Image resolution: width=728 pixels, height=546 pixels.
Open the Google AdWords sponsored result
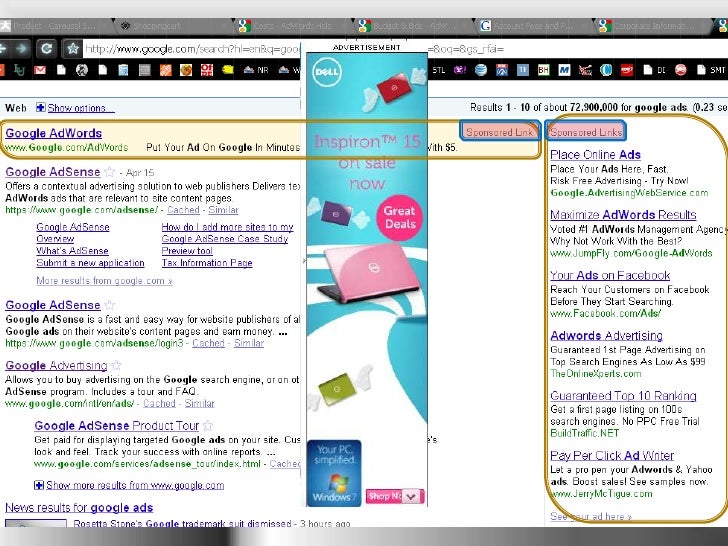pos(53,133)
